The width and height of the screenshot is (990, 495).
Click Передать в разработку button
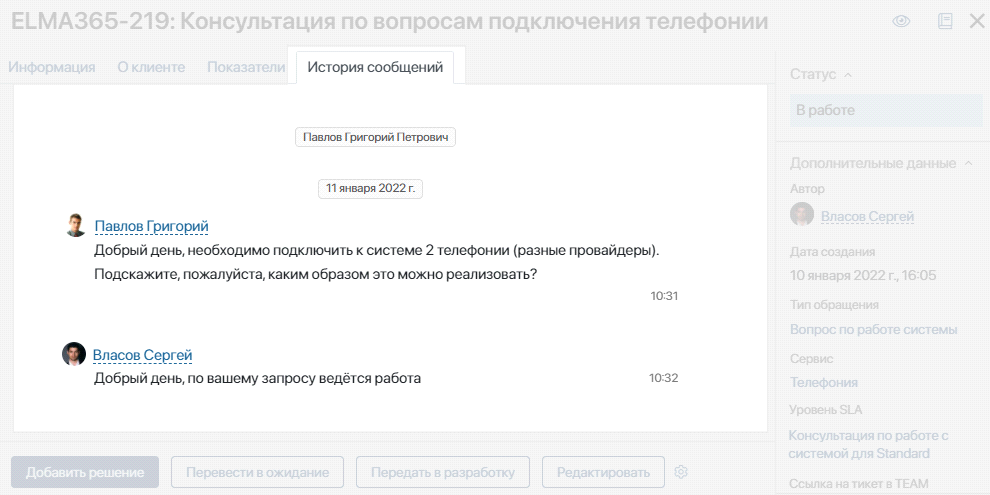pos(443,472)
